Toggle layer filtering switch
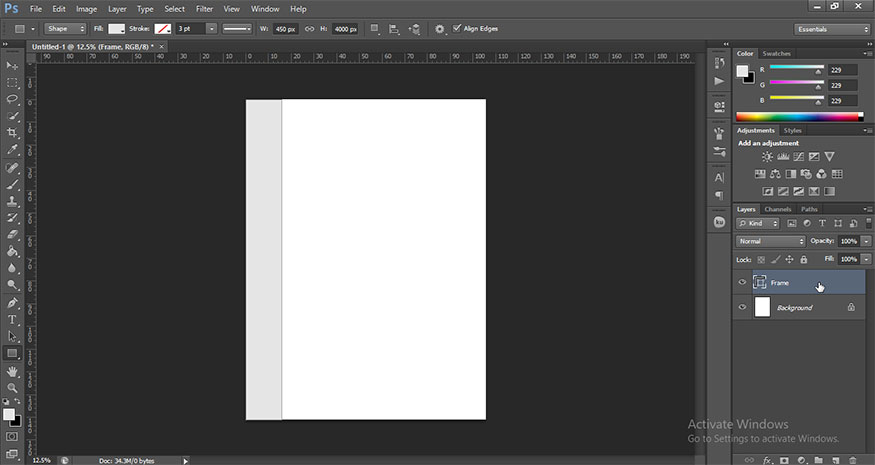875x465 pixels. point(869,223)
